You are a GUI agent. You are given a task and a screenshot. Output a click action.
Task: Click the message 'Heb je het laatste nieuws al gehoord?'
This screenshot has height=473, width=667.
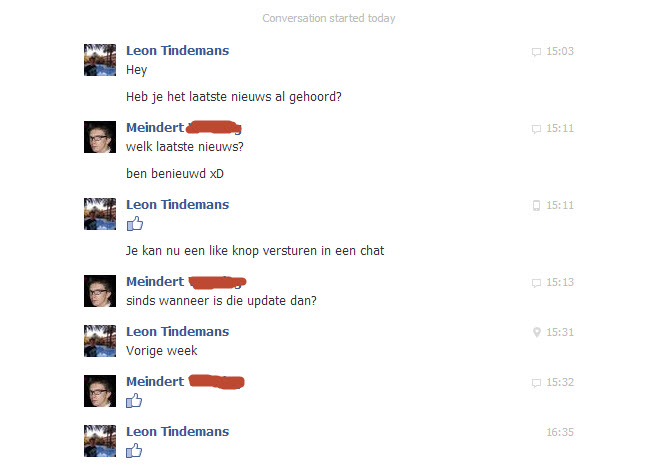click(234, 97)
